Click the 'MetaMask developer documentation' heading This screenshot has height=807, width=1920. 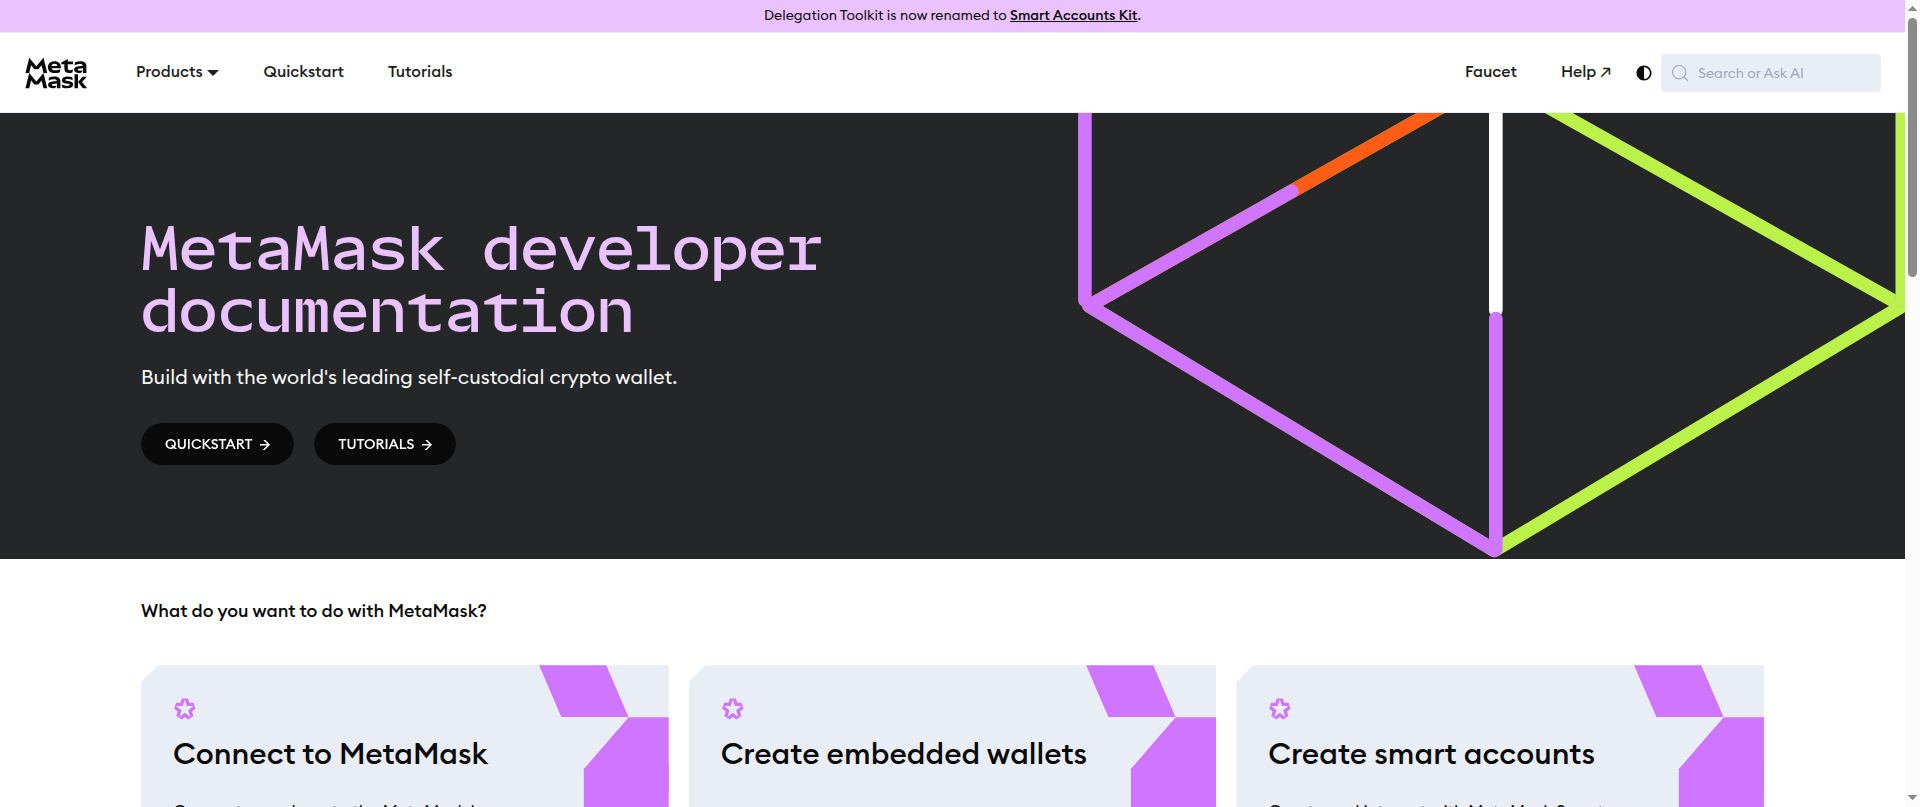[x=481, y=279]
